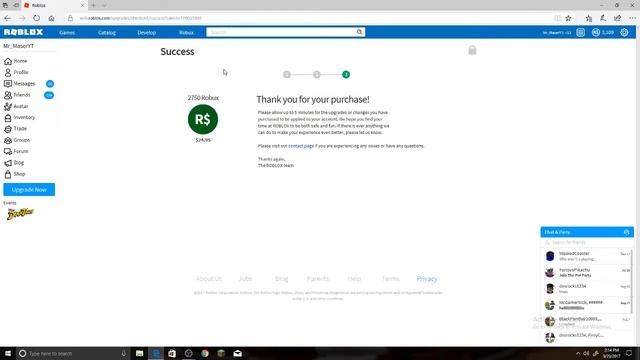Click the Parents footer link
640x360 pixels.
(x=318, y=279)
